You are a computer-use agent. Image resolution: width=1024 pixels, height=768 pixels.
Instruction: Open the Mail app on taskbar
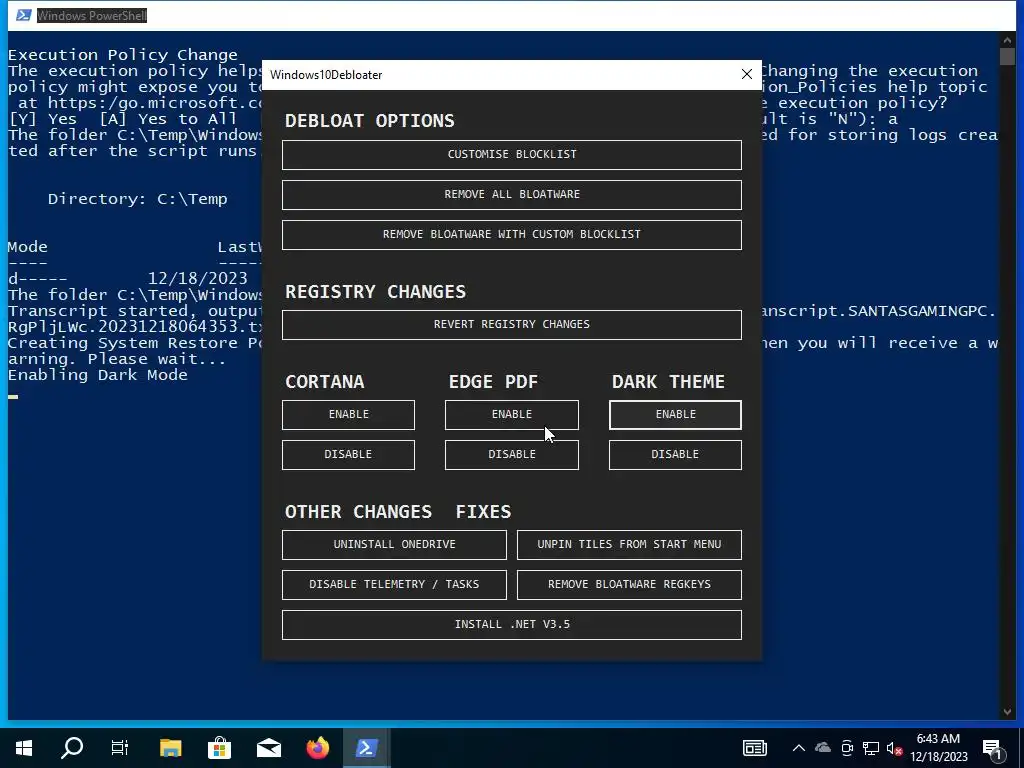tap(268, 748)
